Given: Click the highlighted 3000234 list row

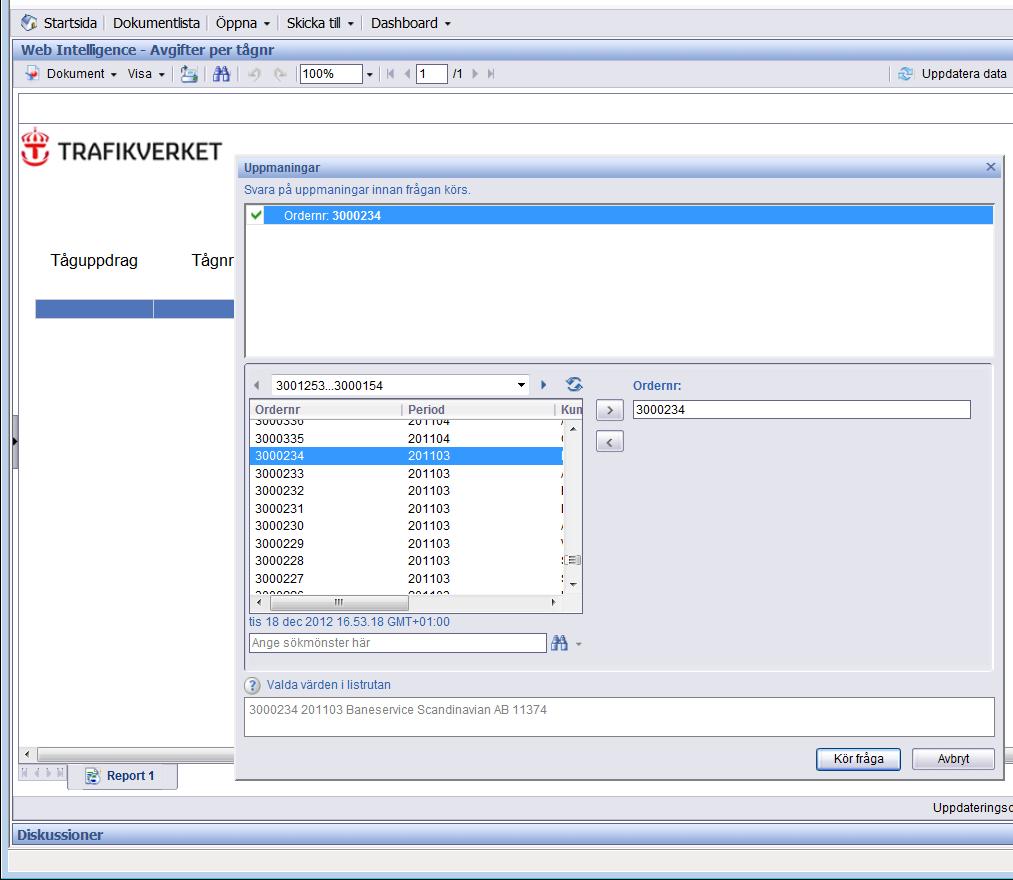Looking at the screenshot, I should pyautogui.click(x=406, y=456).
